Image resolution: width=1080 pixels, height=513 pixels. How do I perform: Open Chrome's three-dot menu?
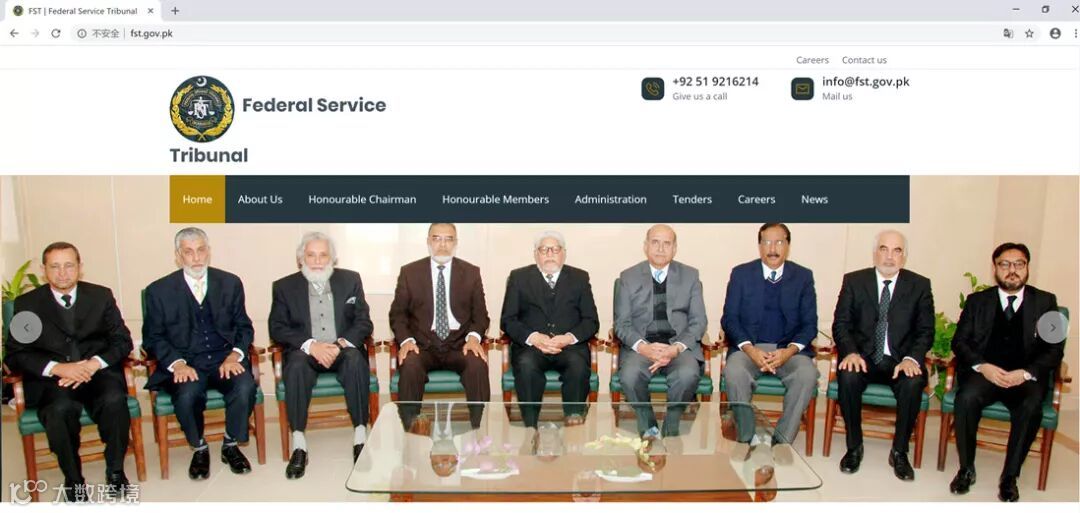1075,33
